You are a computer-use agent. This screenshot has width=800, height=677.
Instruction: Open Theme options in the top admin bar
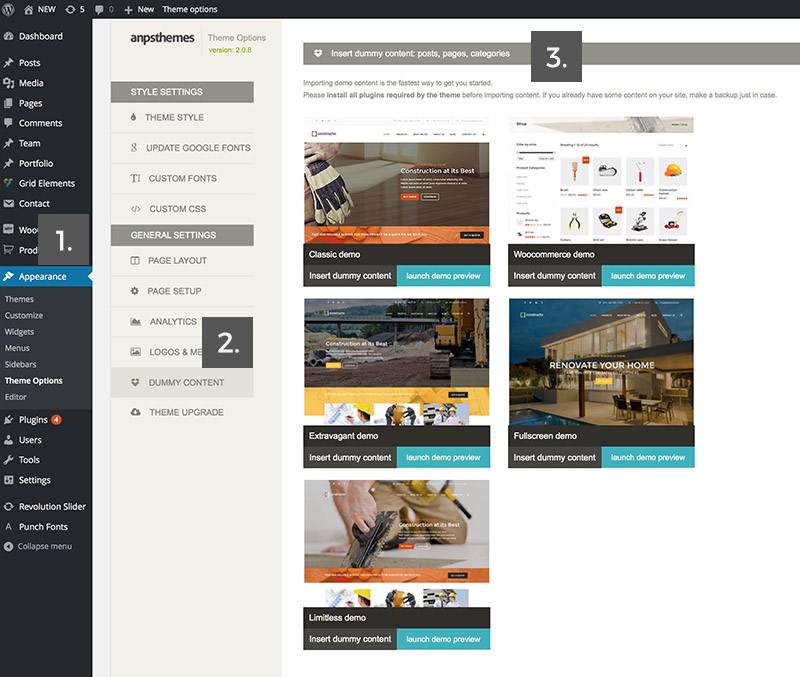pos(190,9)
